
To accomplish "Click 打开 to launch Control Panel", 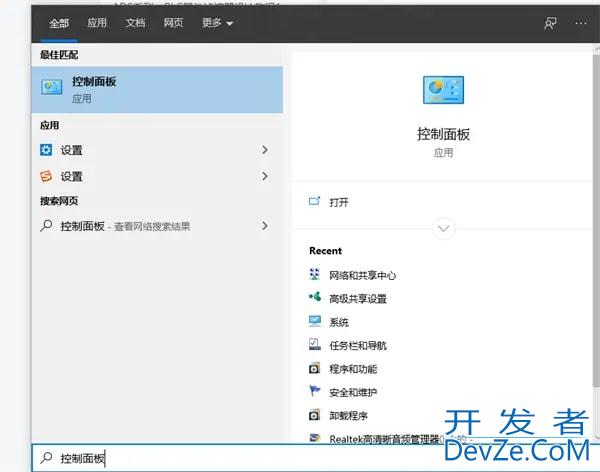I will click(x=339, y=202).
